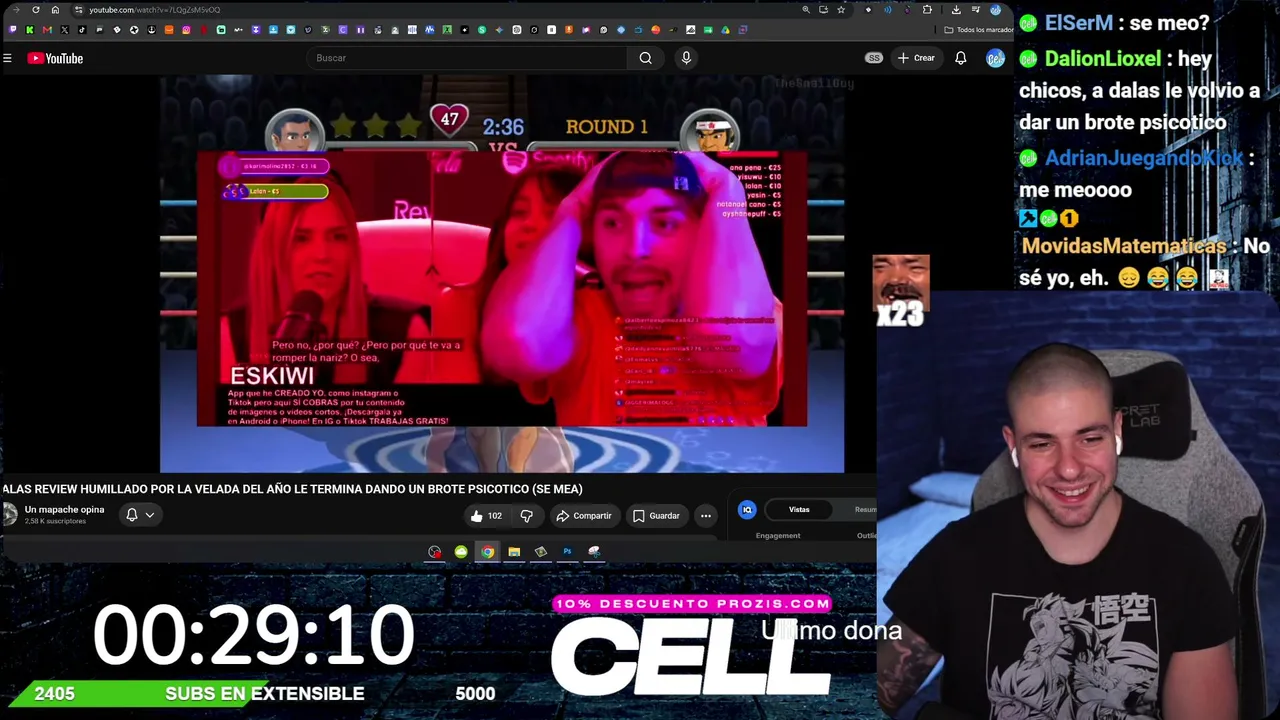This screenshot has width=1280, height=720.
Task: Click chat username ElSerM
Action: click(x=1079, y=23)
